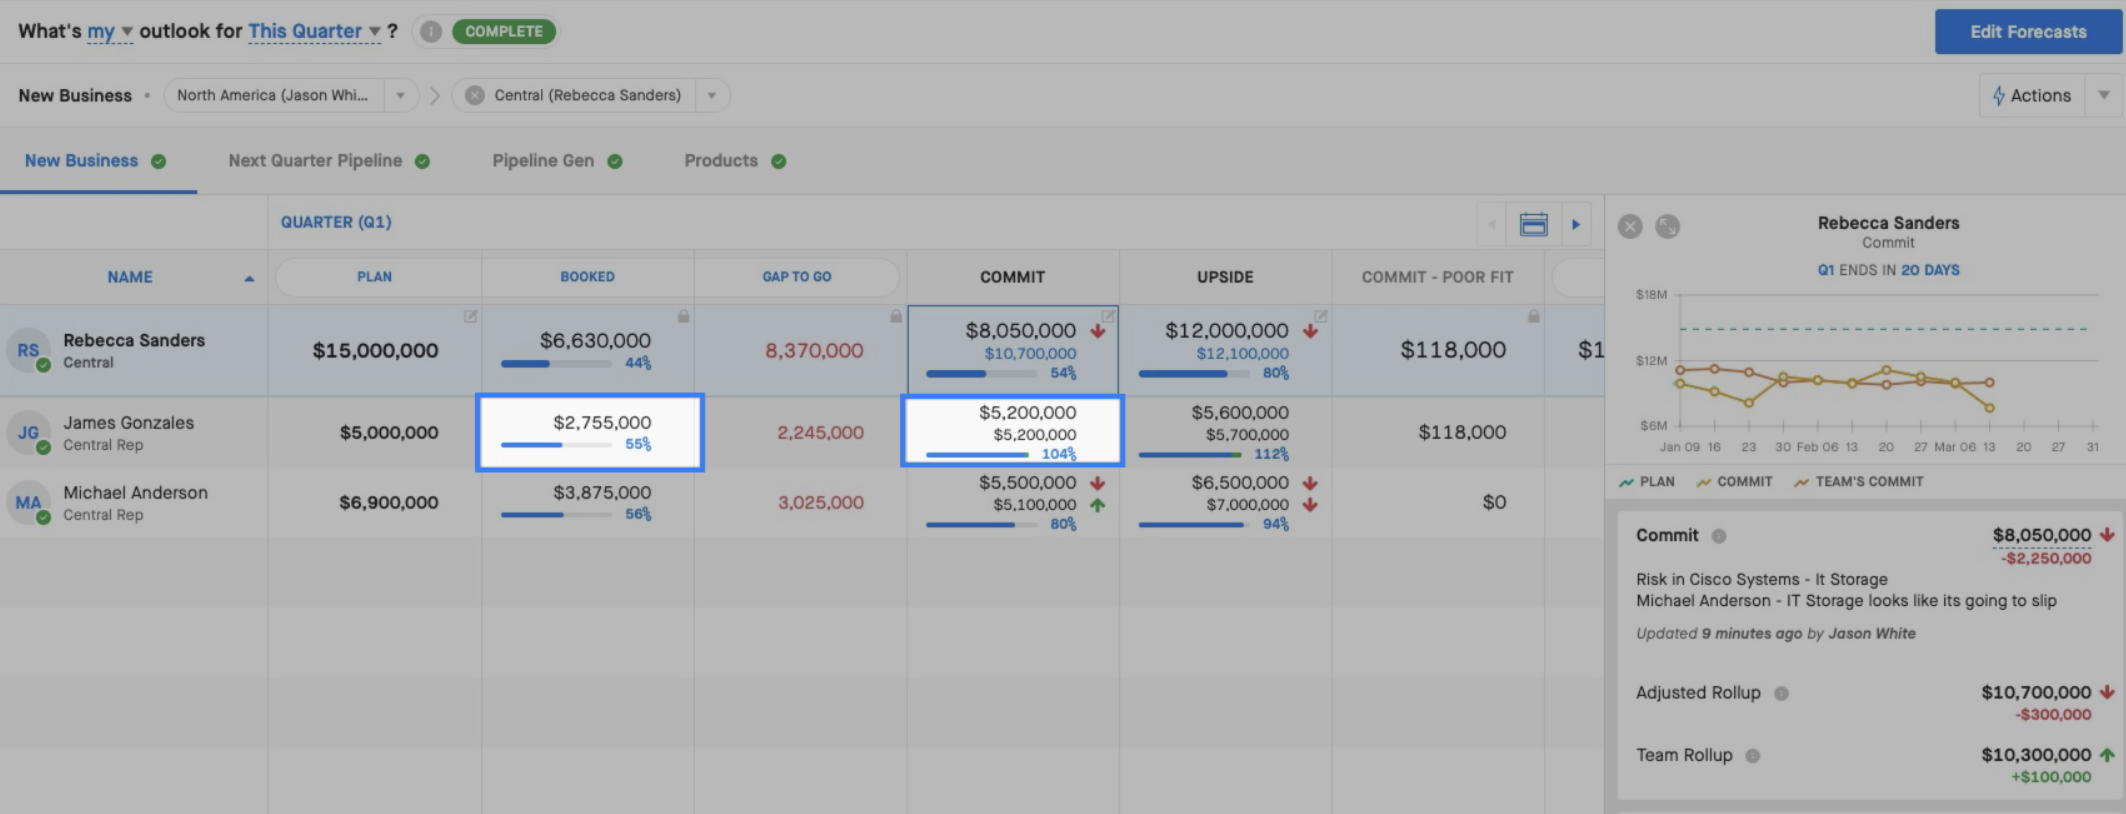
Task: Click the COMMIT - POOR FIT column header
Action: tap(1437, 277)
